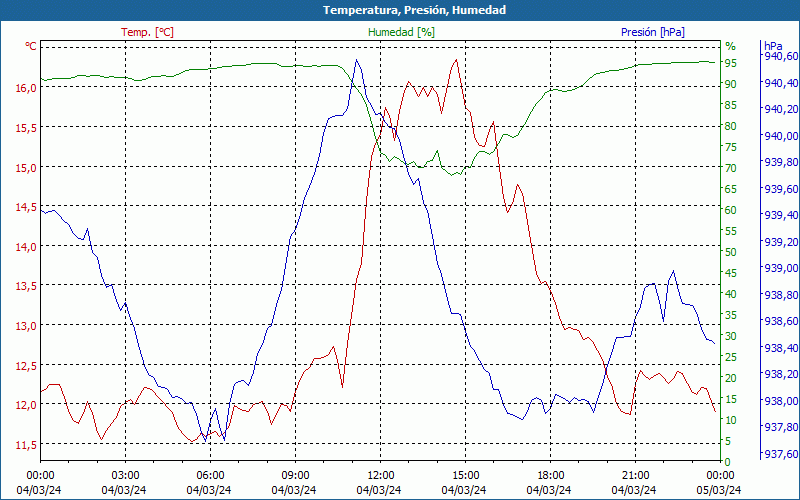Click the 15,0 temperature tick label
This screenshot has width=800, height=500.
26,167
